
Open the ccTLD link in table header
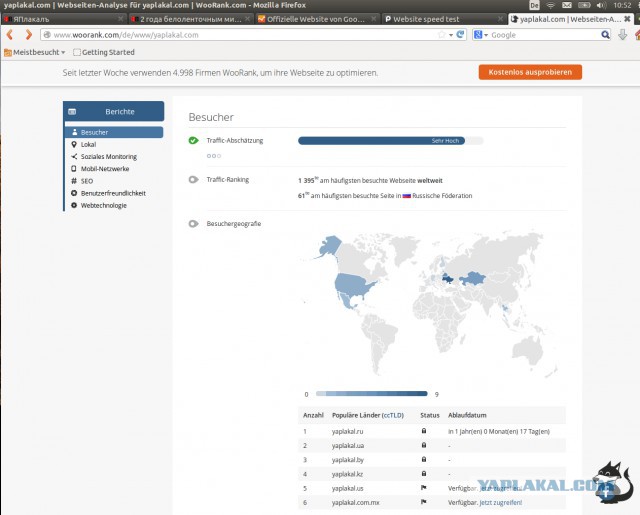tap(393, 415)
